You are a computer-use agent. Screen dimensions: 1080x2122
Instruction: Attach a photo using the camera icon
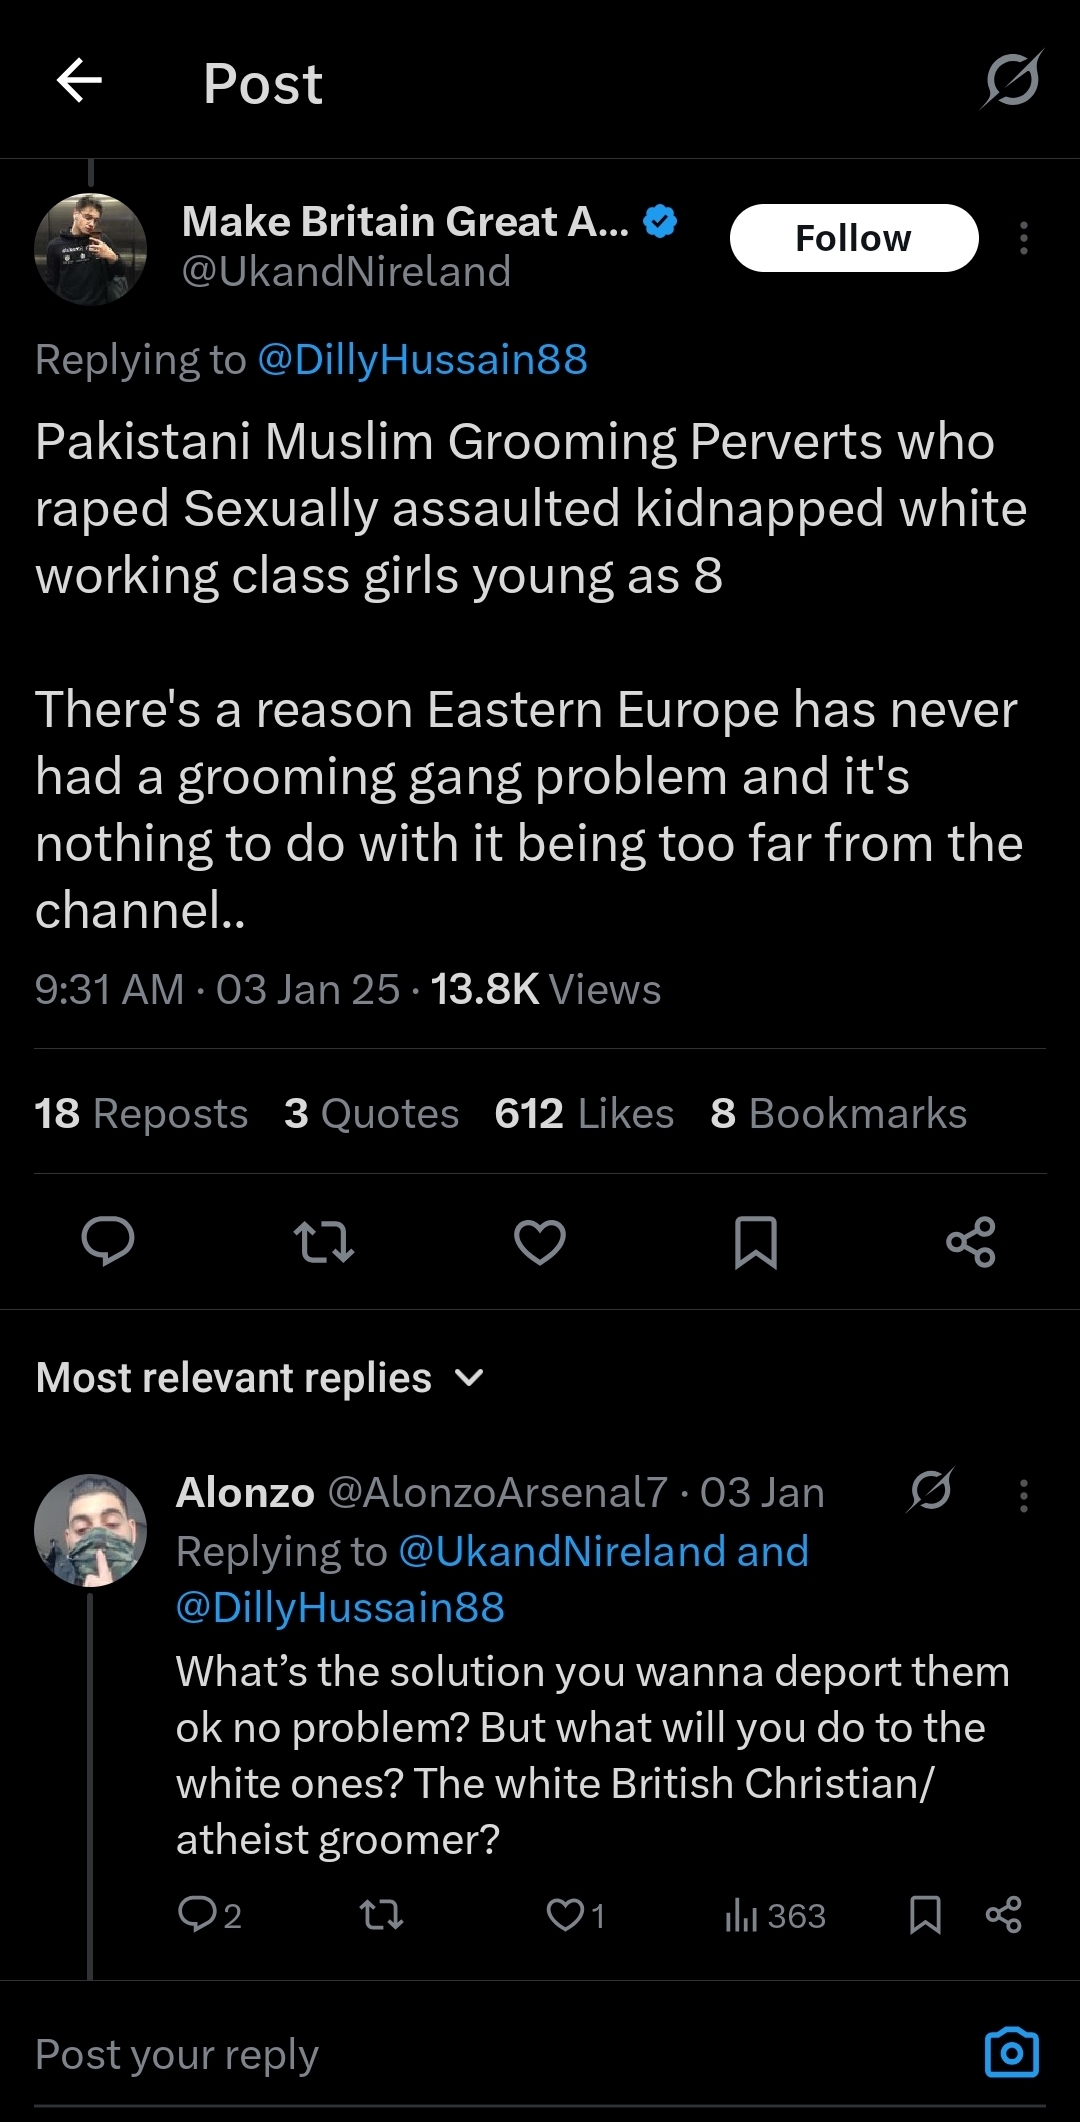pos(1012,2053)
